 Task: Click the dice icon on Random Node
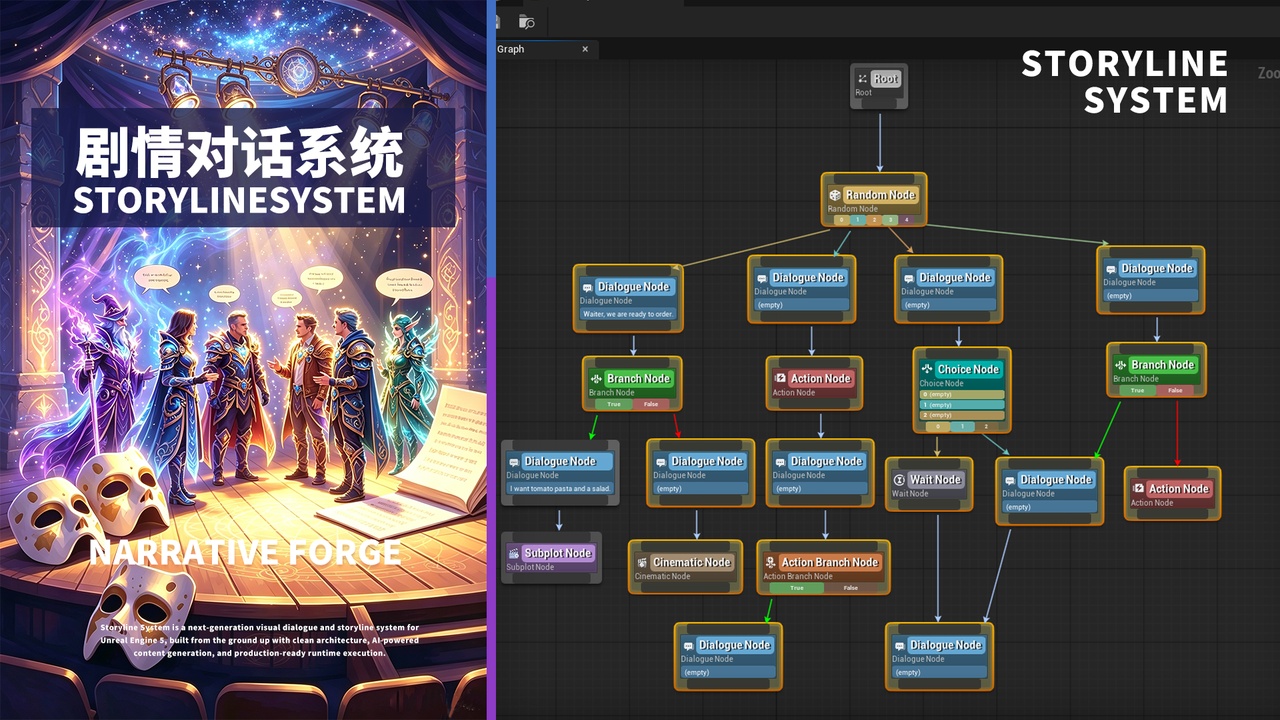835,195
